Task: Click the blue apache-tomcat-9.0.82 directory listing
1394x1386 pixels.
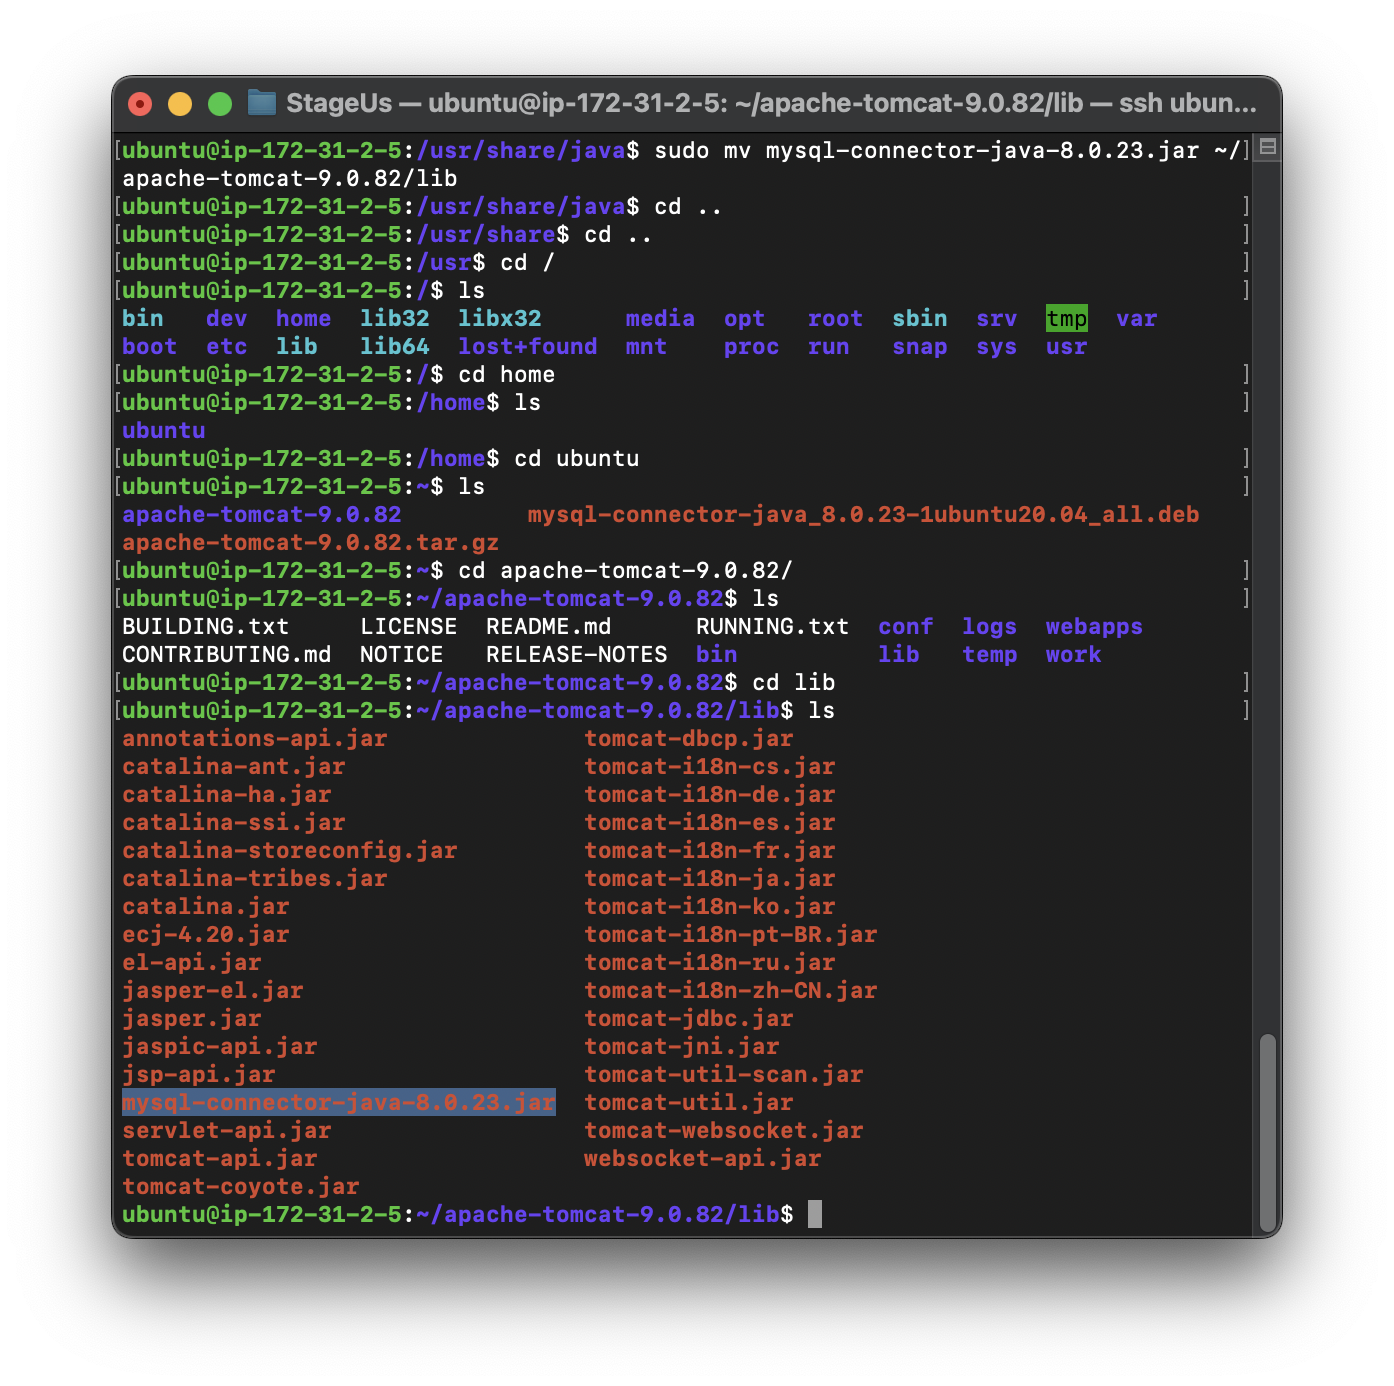Action: point(262,515)
